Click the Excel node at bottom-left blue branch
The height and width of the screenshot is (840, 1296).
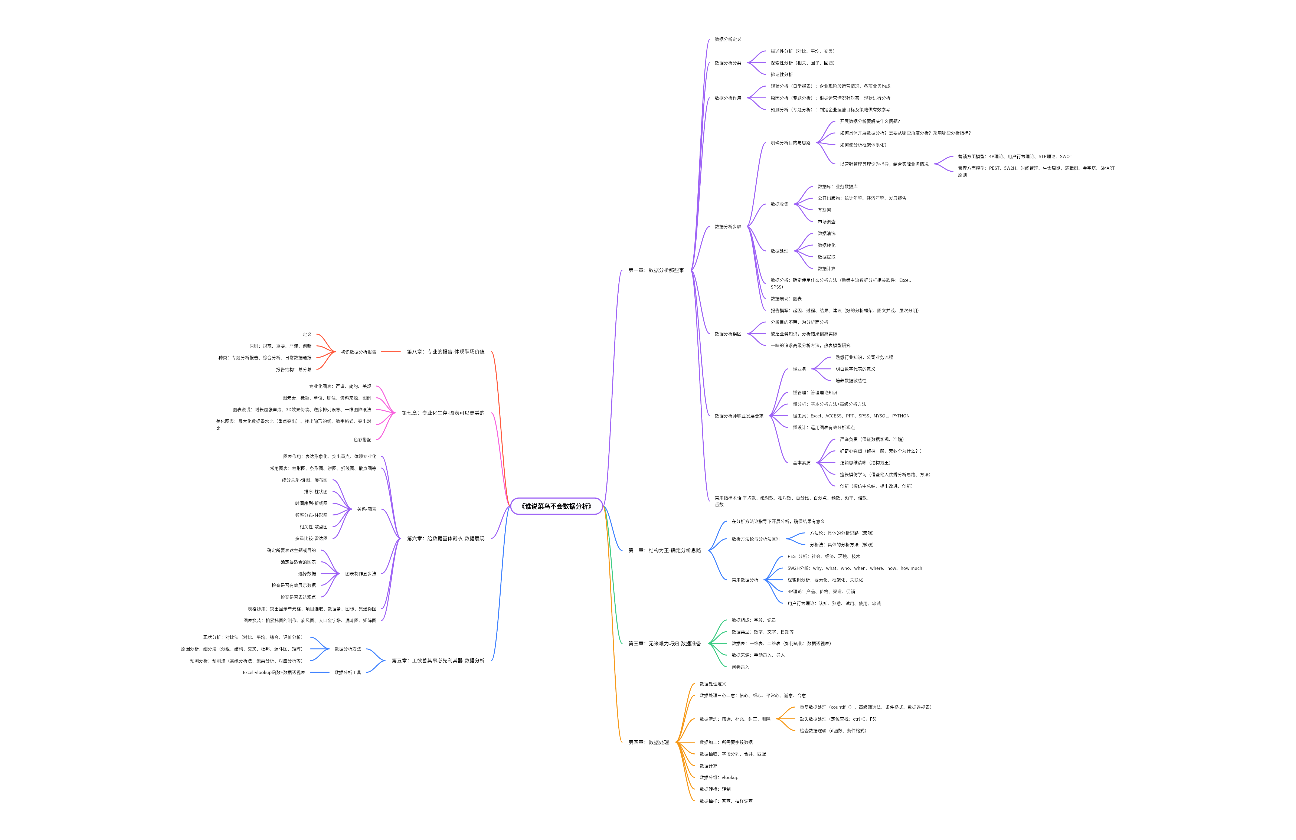click(x=278, y=672)
